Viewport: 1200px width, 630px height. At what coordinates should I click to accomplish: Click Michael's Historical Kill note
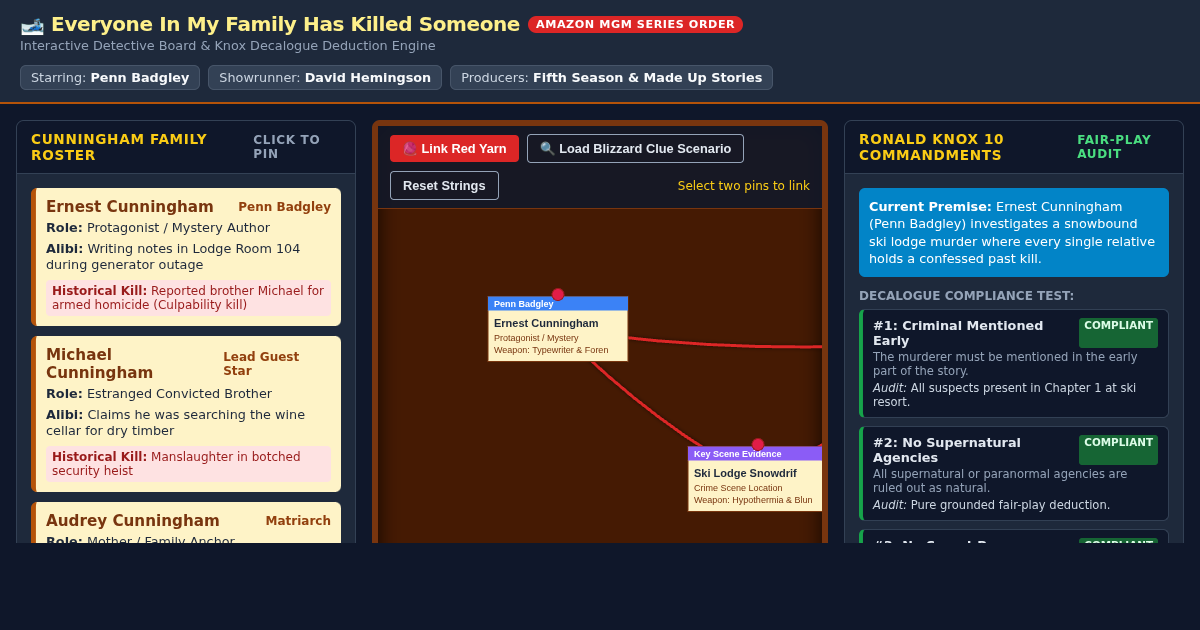pyautogui.click(x=188, y=464)
